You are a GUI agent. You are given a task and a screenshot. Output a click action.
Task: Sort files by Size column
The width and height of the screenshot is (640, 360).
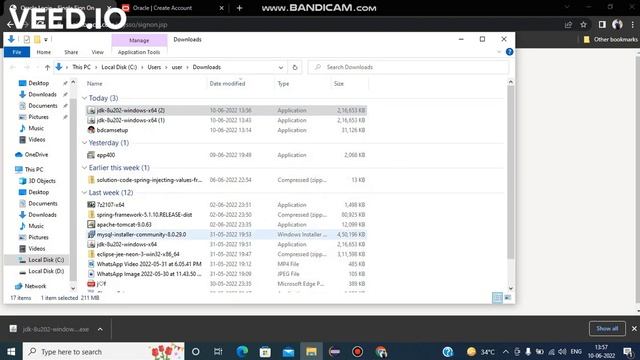pos(339,84)
